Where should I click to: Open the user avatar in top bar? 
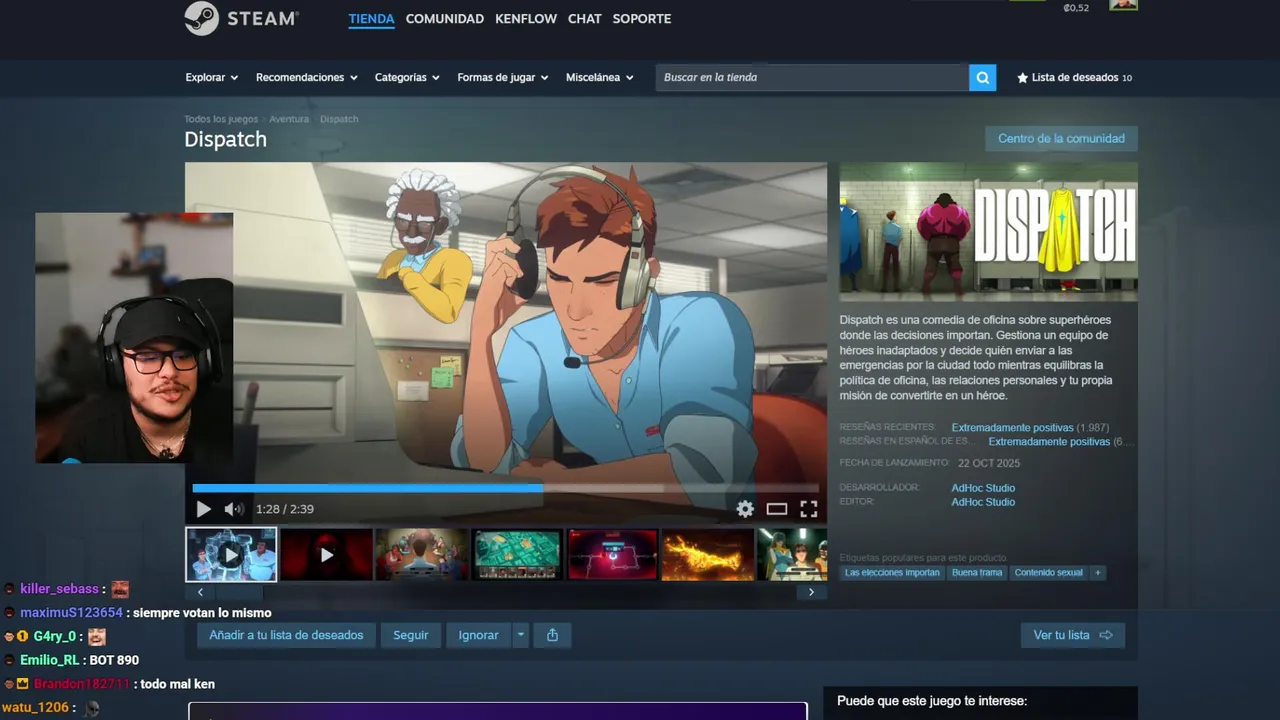click(x=1123, y=5)
